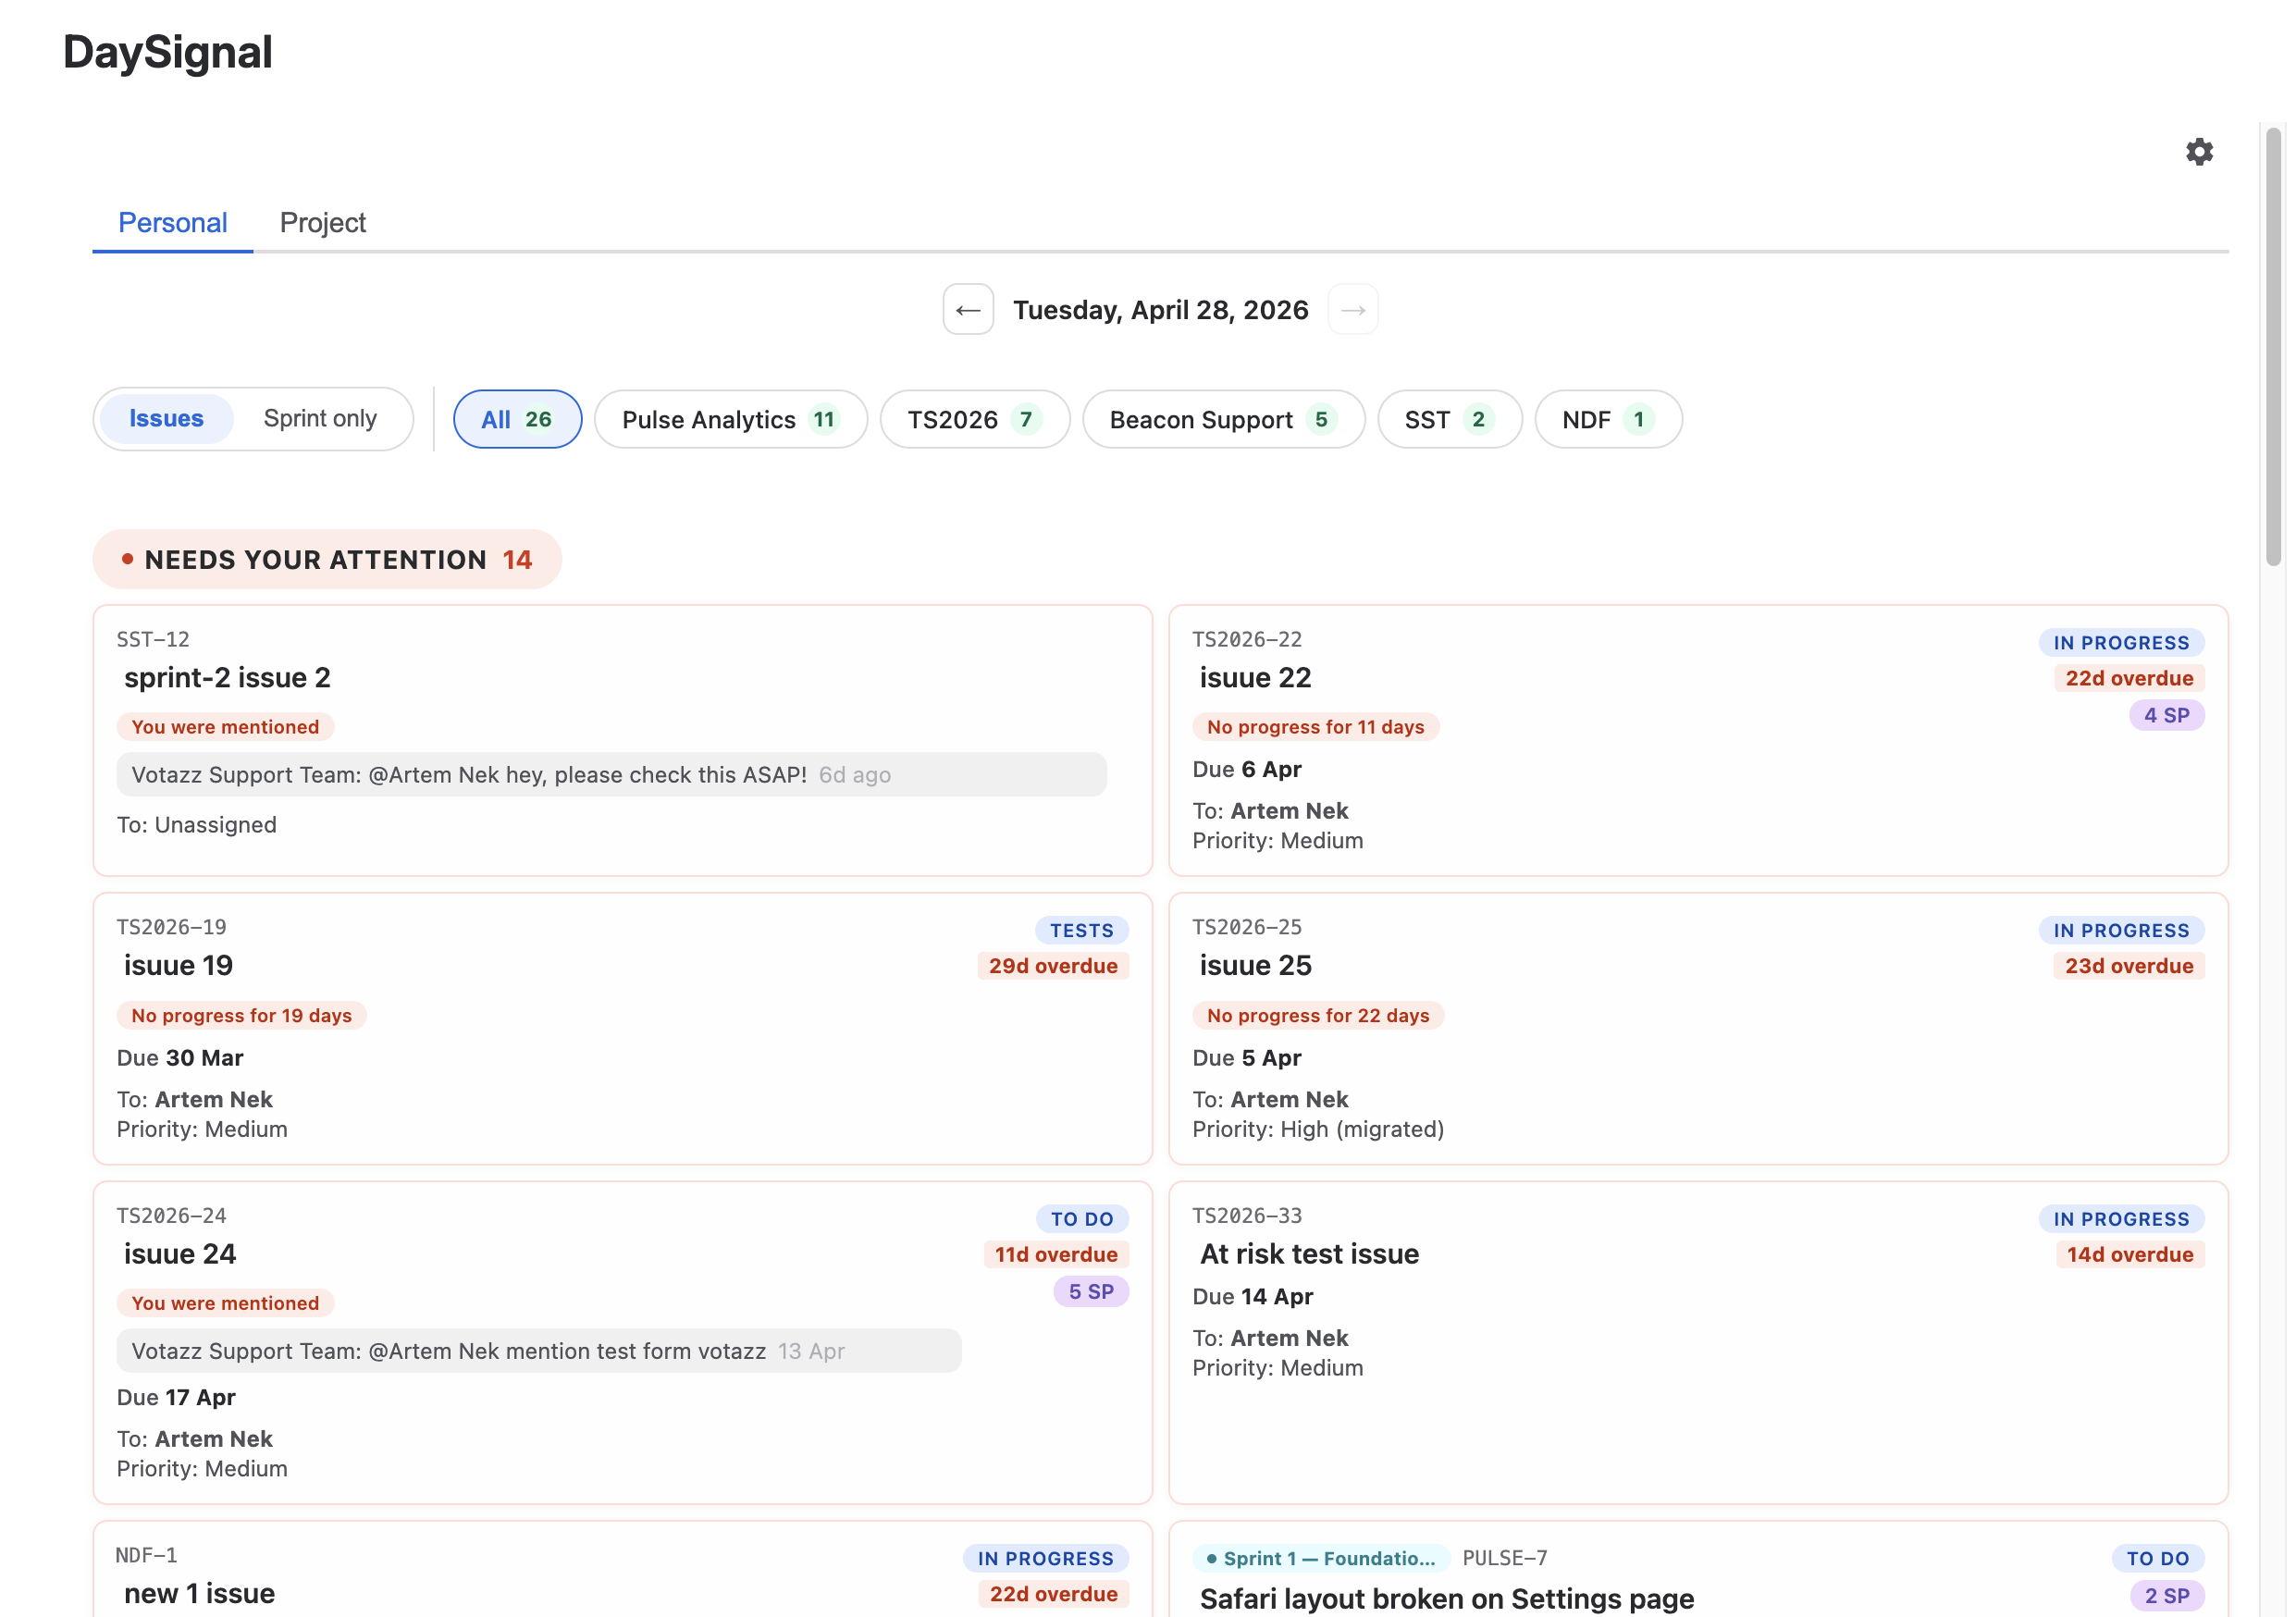
Task: Filter by Pulse Analytics project
Action: [x=729, y=419]
